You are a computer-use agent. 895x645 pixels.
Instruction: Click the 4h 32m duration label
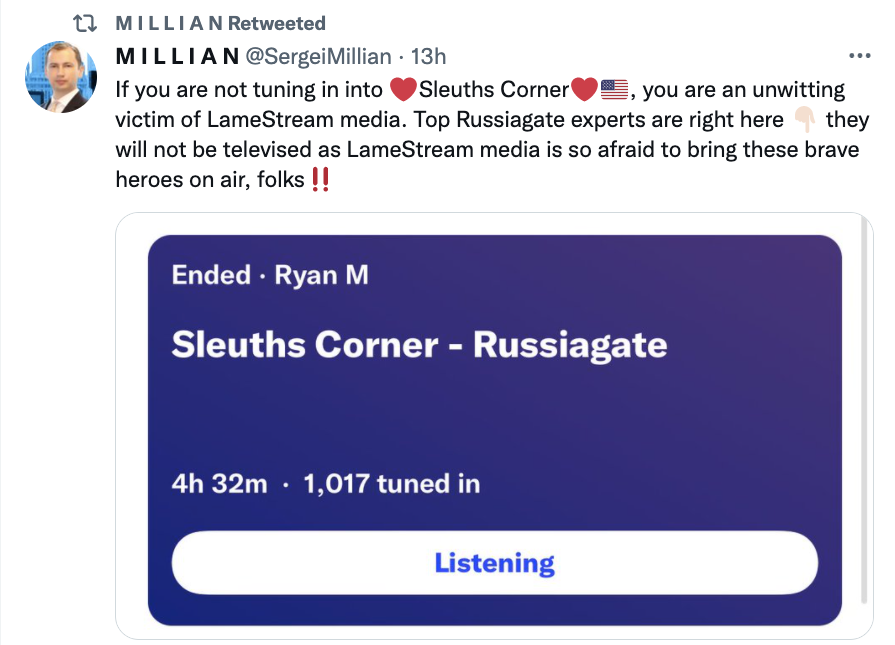point(220,484)
